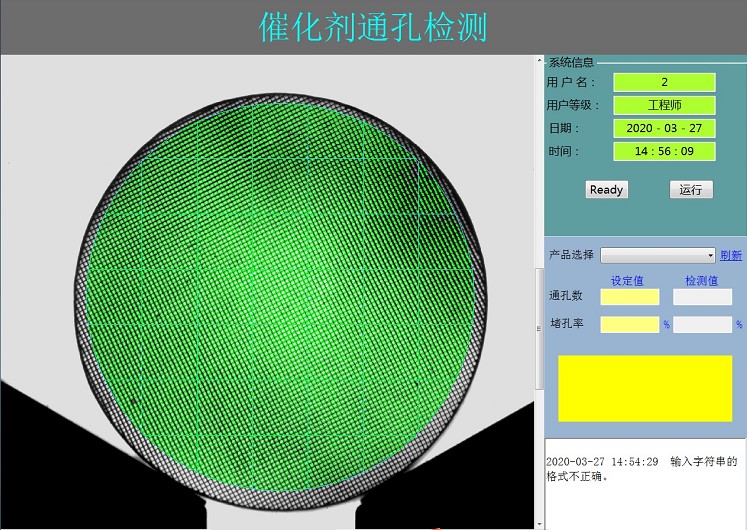The width and height of the screenshot is (747, 530).
Task: Click the 催化剂通孔检测 title heading
Action: pos(373,27)
